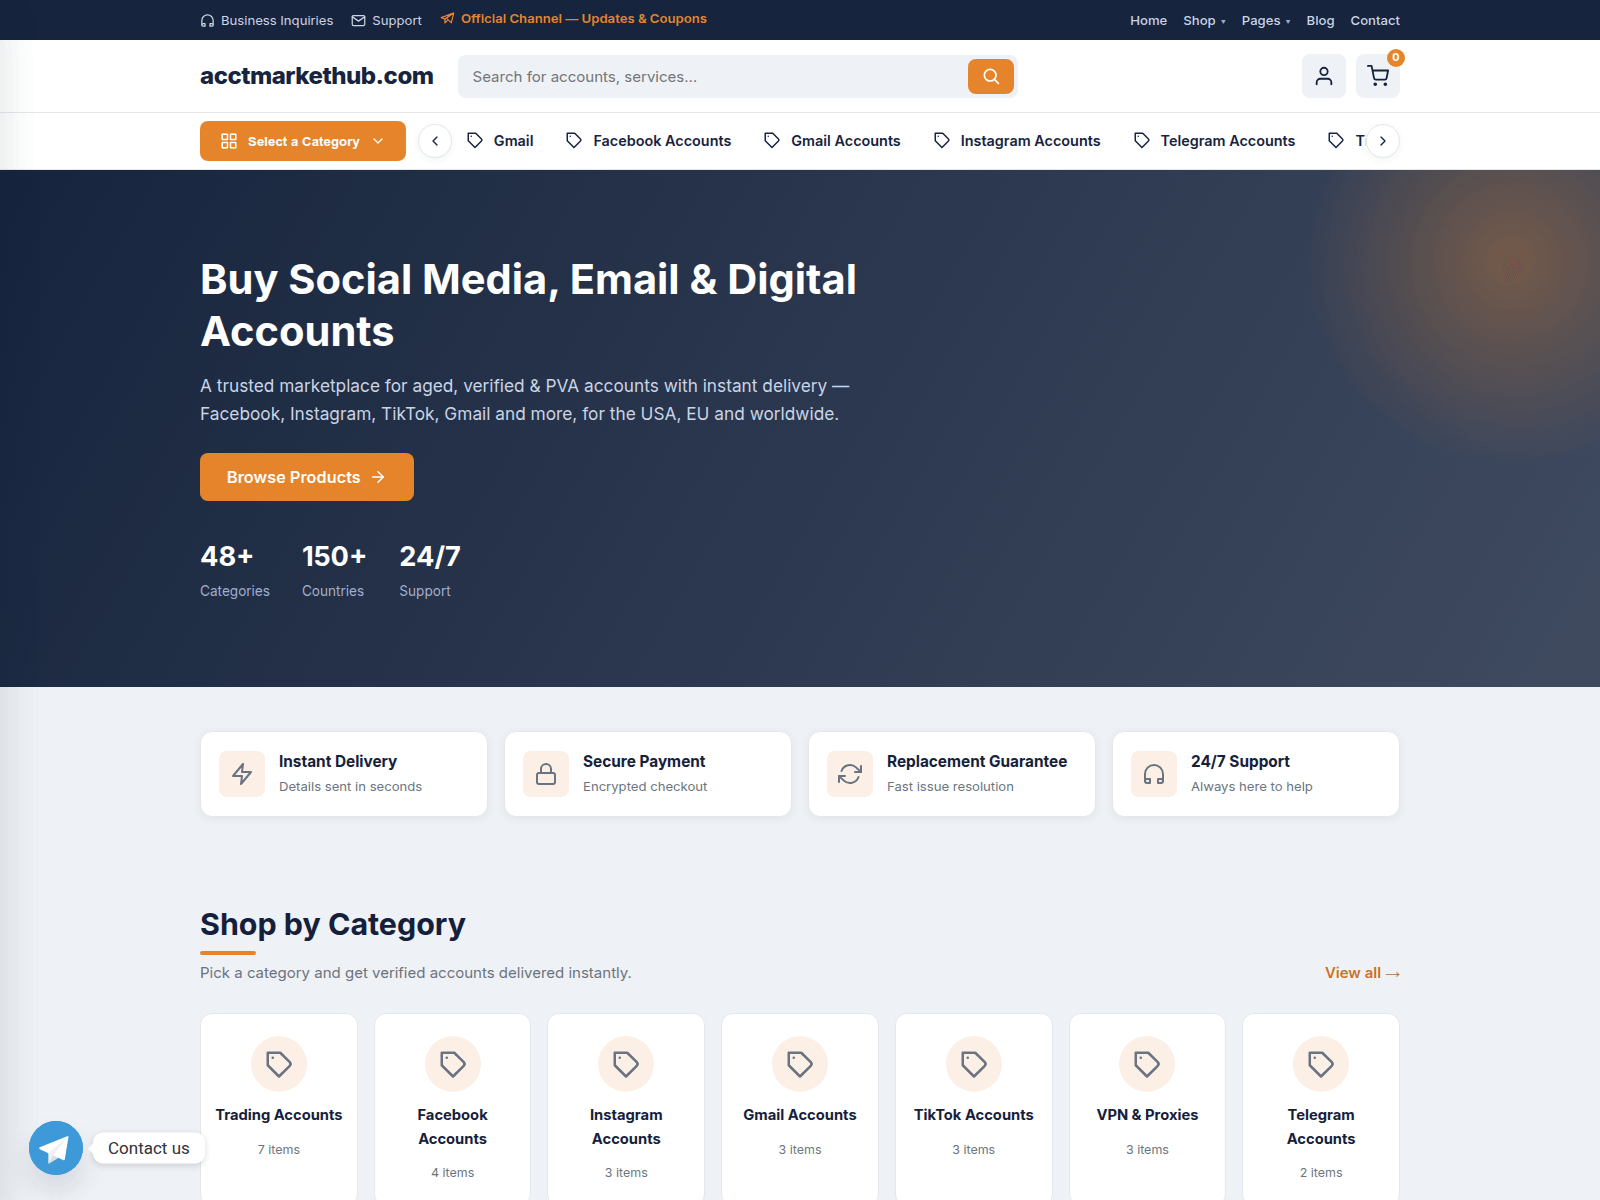This screenshot has height=1200, width=1600.
Task: Click the 24/7 Support hero stat
Action: [x=430, y=570]
